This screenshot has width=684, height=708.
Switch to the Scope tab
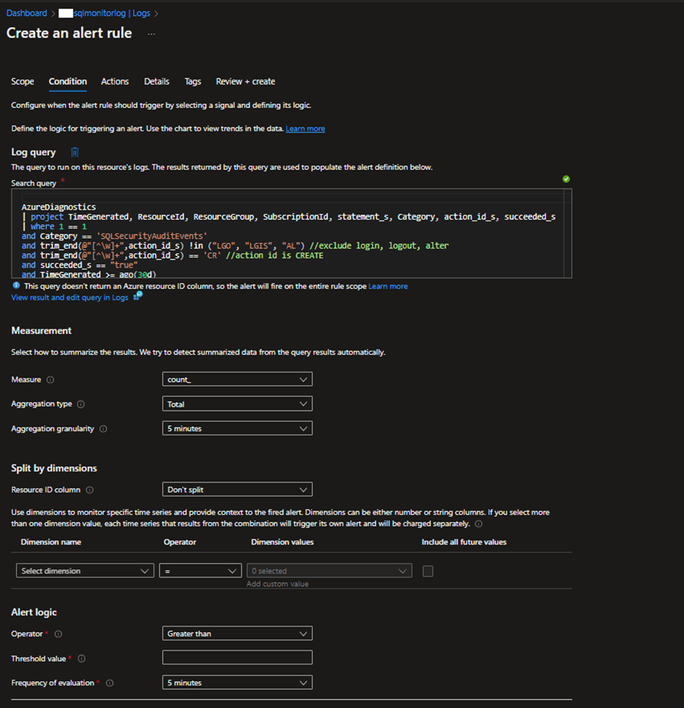23,82
